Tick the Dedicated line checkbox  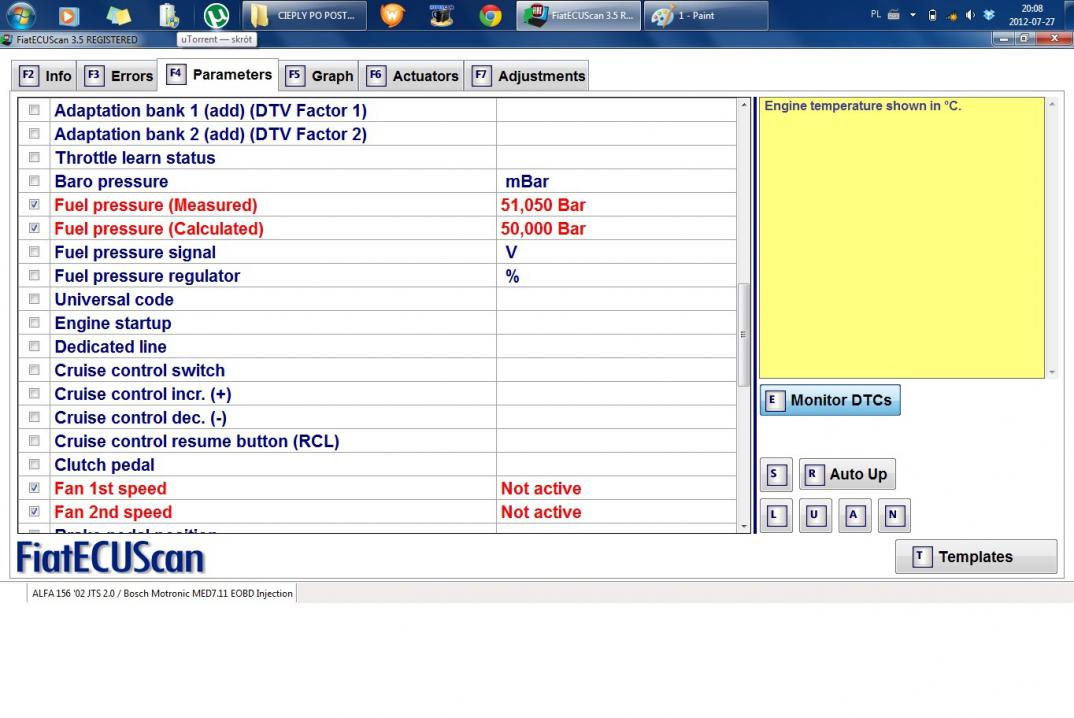tap(34, 346)
